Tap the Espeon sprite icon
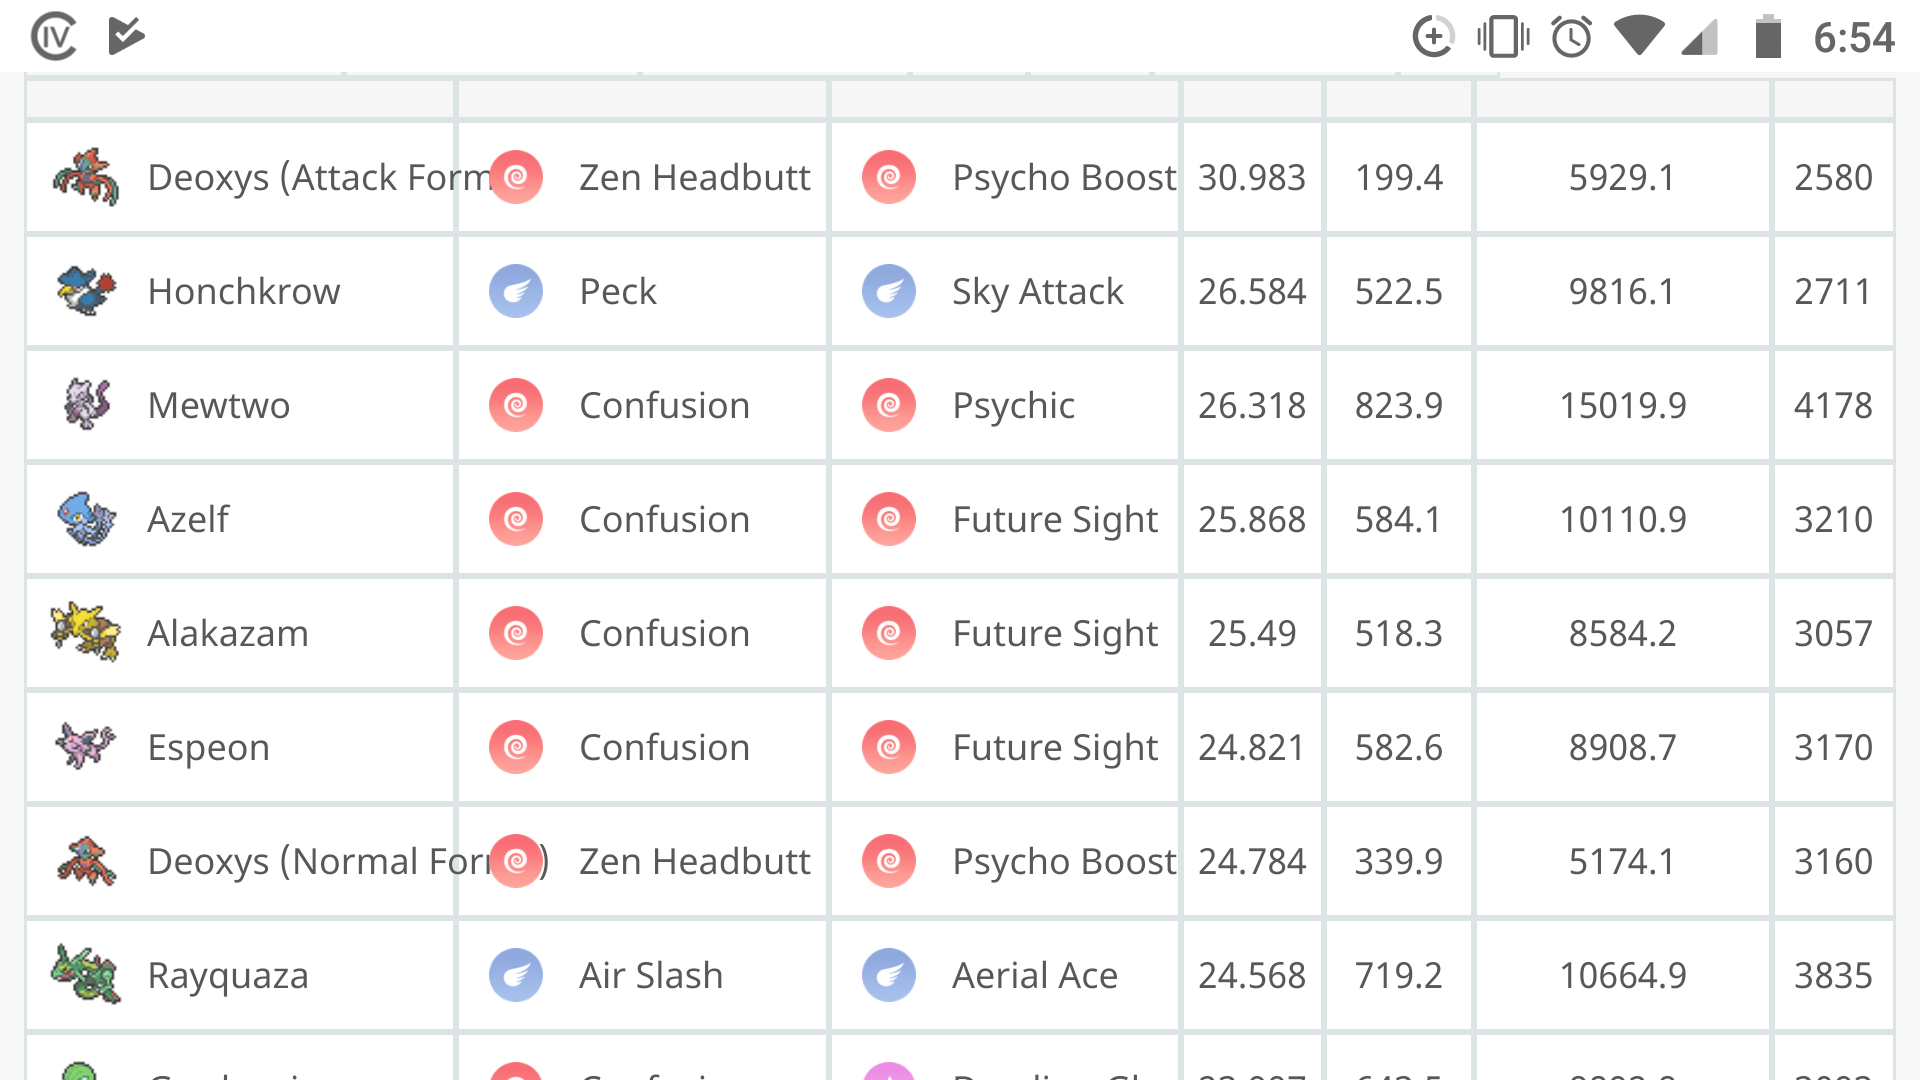This screenshot has width=1920, height=1080. coord(86,747)
